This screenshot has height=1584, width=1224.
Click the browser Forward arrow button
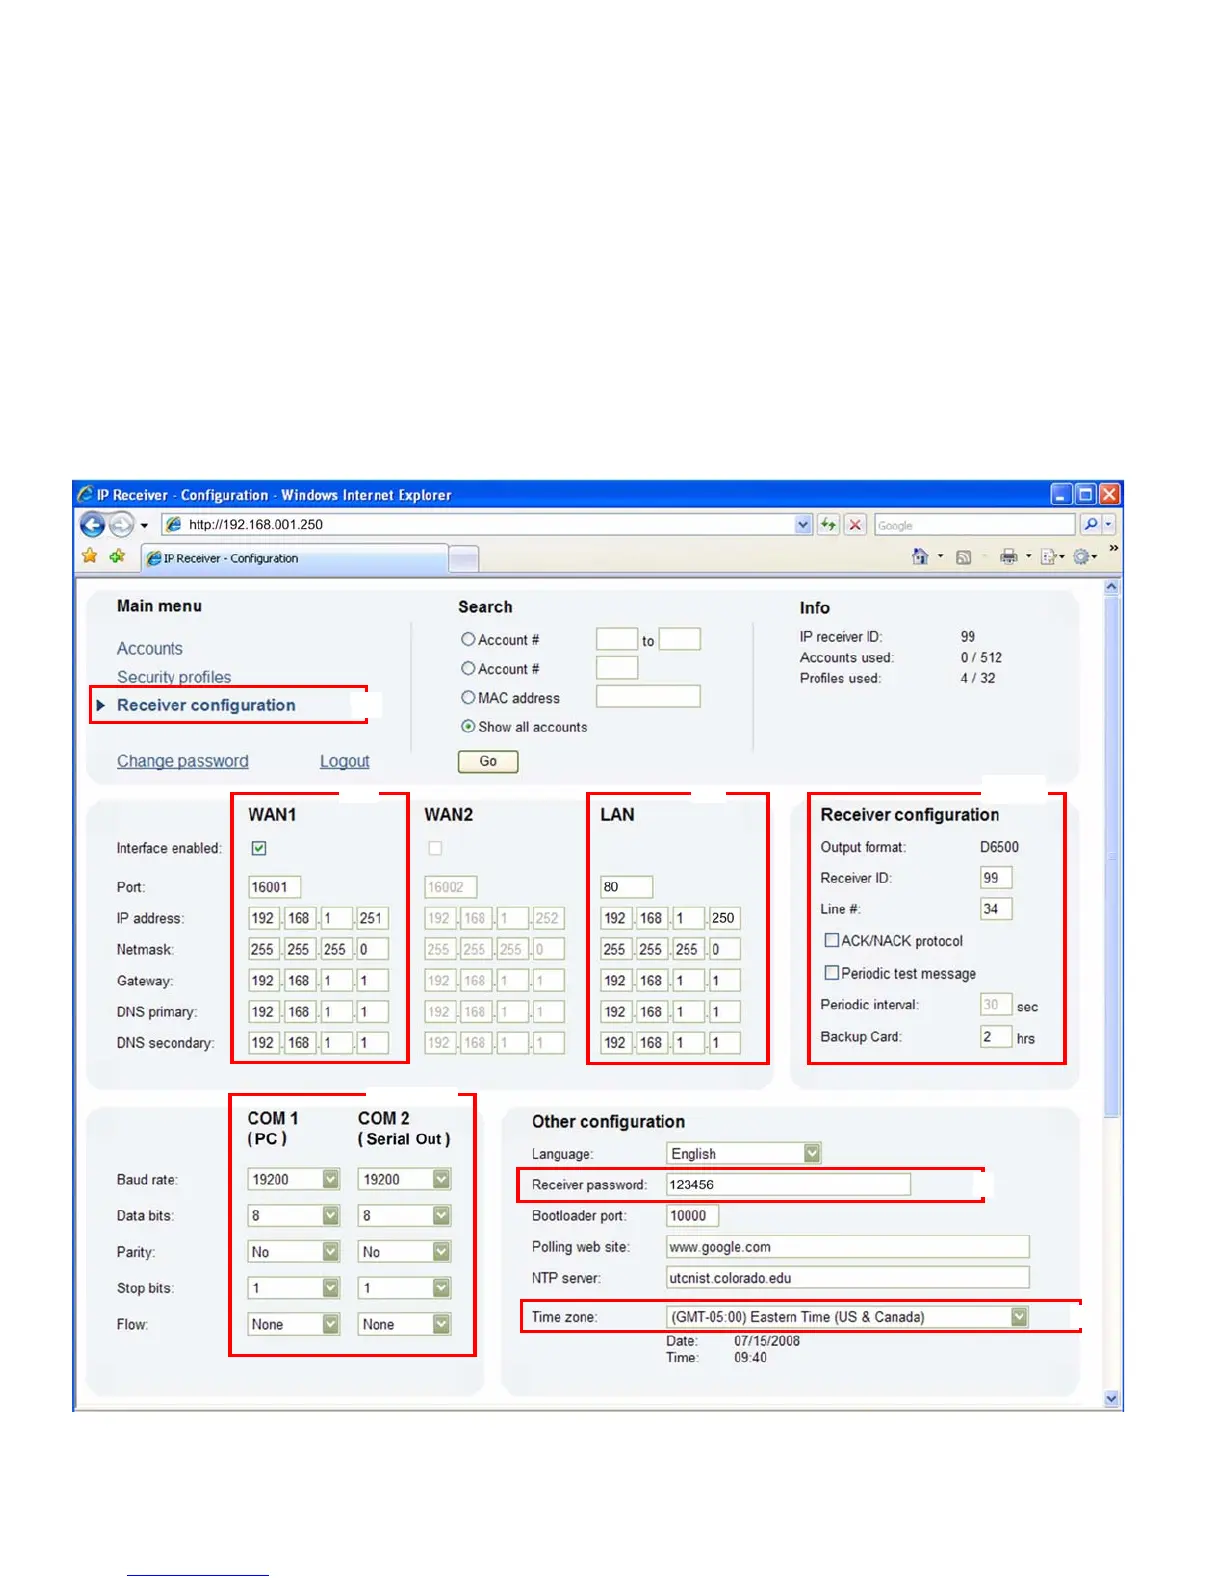[x=121, y=524]
